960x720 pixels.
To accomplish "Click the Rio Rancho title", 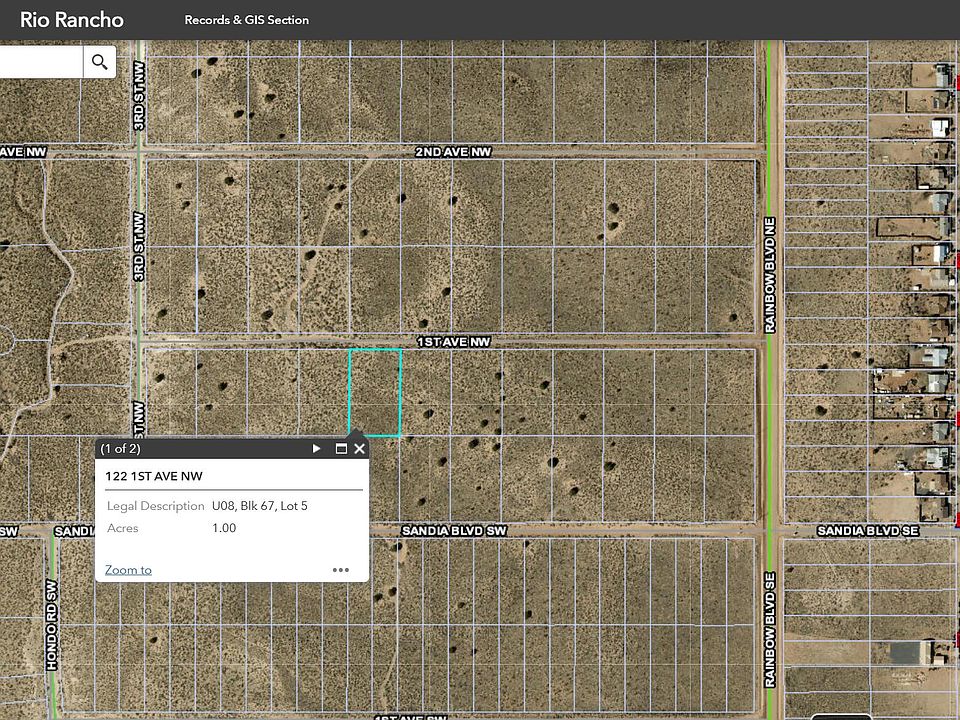I will pyautogui.click(x=72, y=20).
